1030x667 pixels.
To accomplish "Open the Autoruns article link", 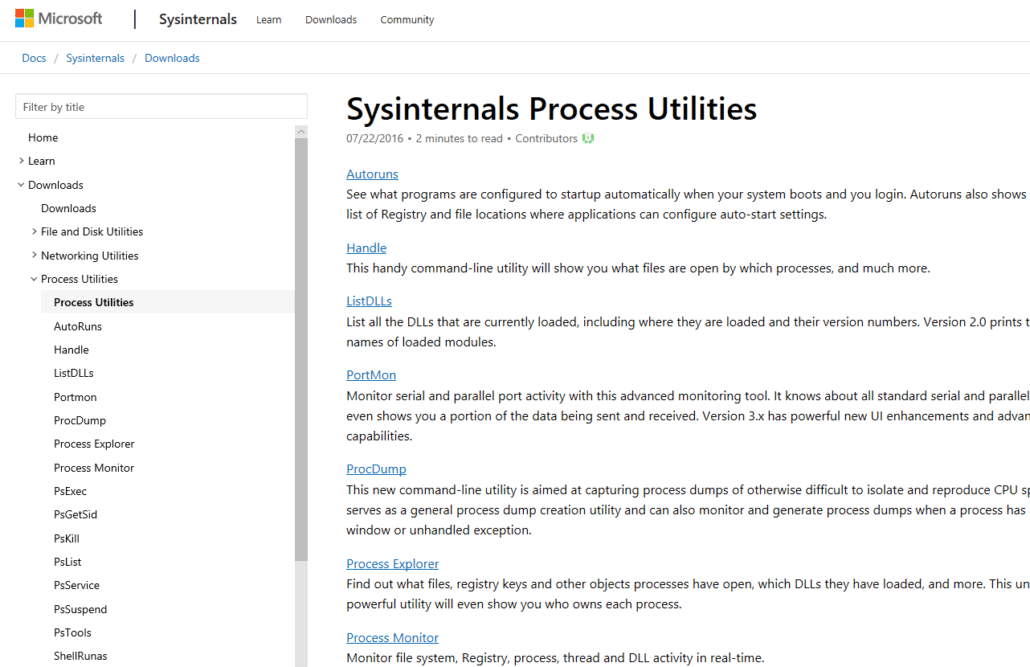I will 372,173.
